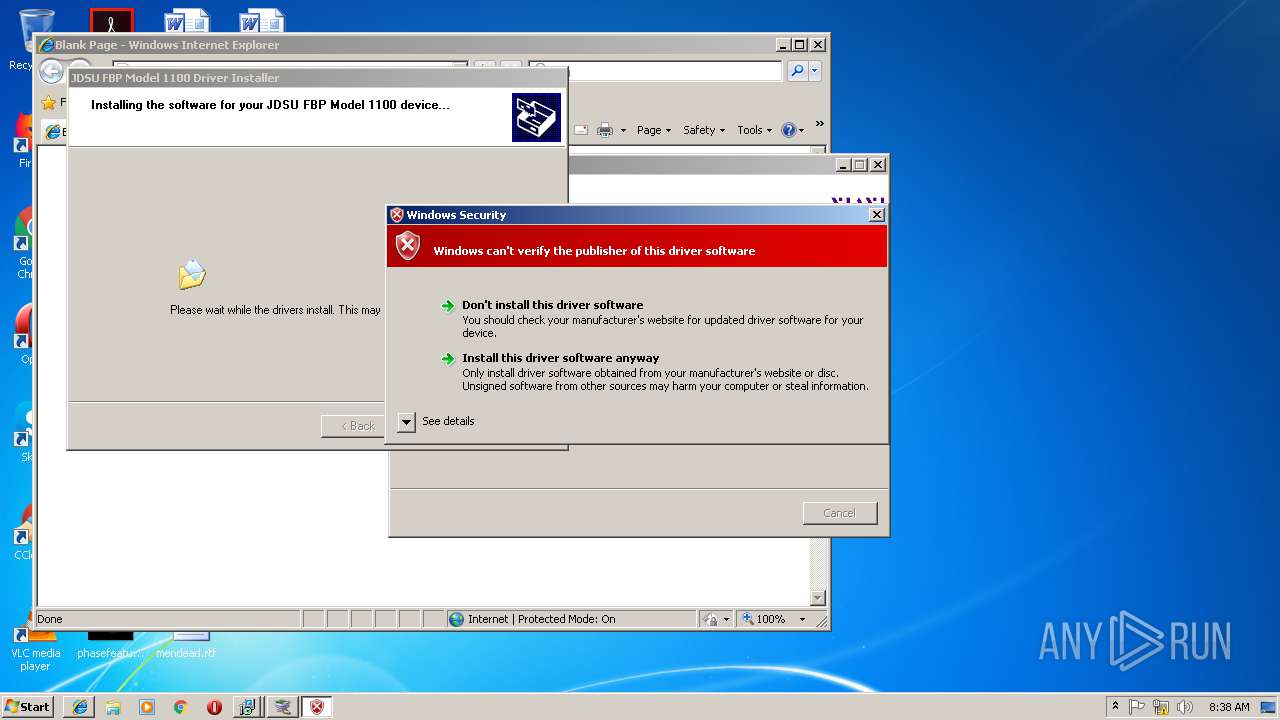Click the Action Center flag tray icon
This screenshot has width=1280, height=720.
[x=1137, y=707]
